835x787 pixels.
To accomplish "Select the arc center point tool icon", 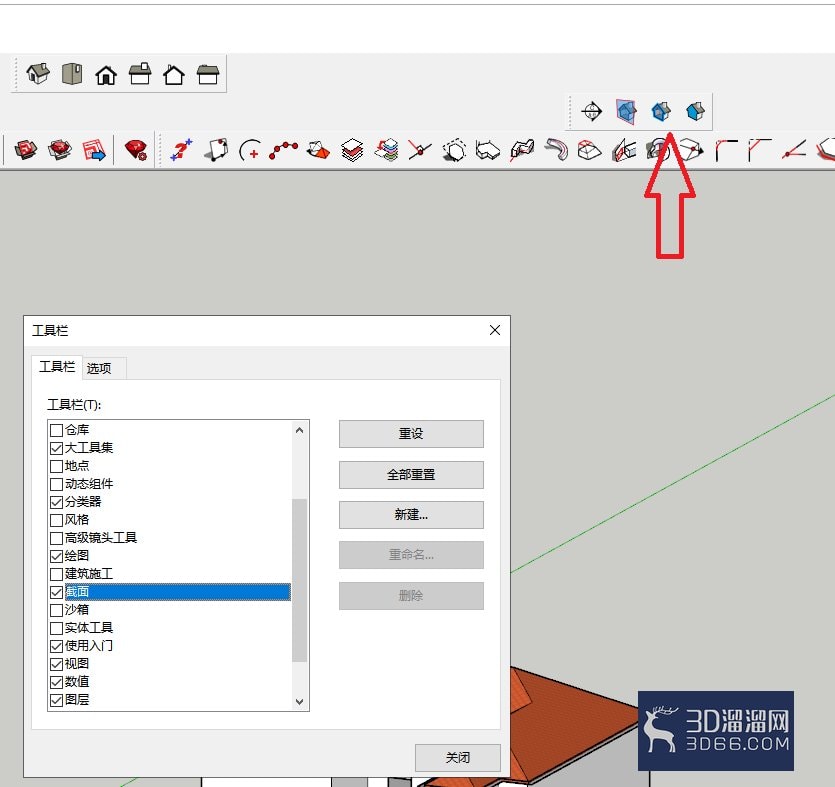I will click(250, 150).
